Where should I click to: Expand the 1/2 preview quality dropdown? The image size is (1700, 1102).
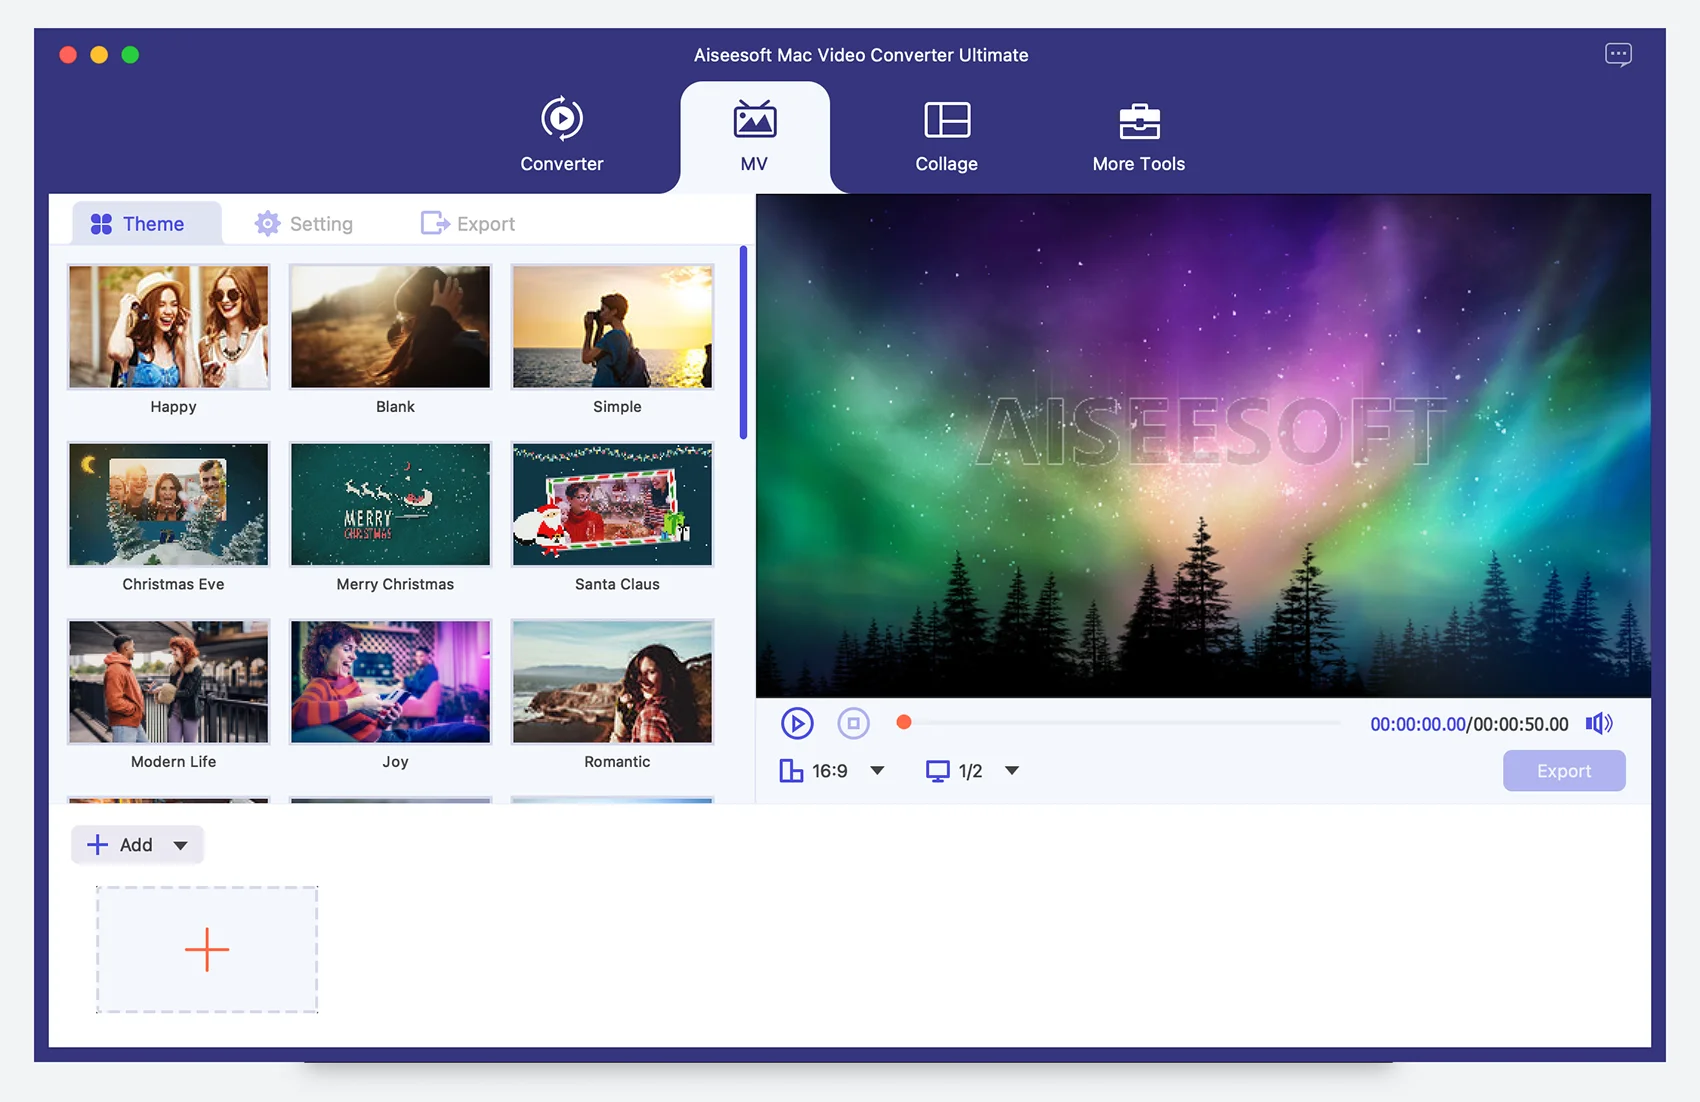[1011, 771]
